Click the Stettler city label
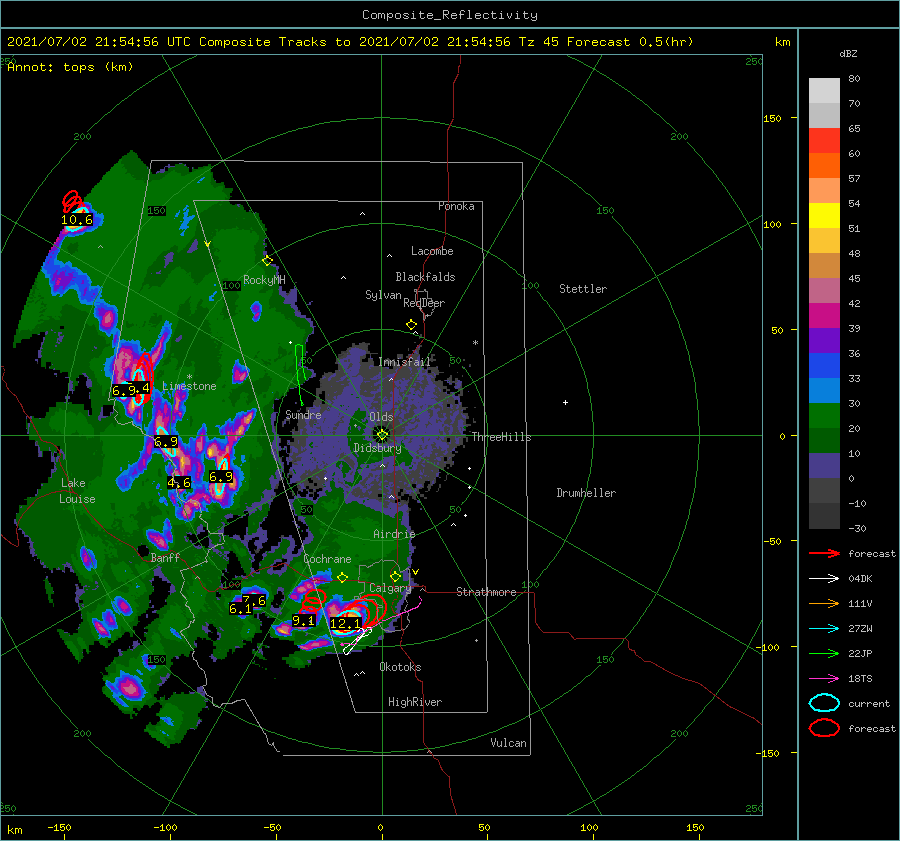Viewport: 900px width, 841px height. [x=583, y=289]
